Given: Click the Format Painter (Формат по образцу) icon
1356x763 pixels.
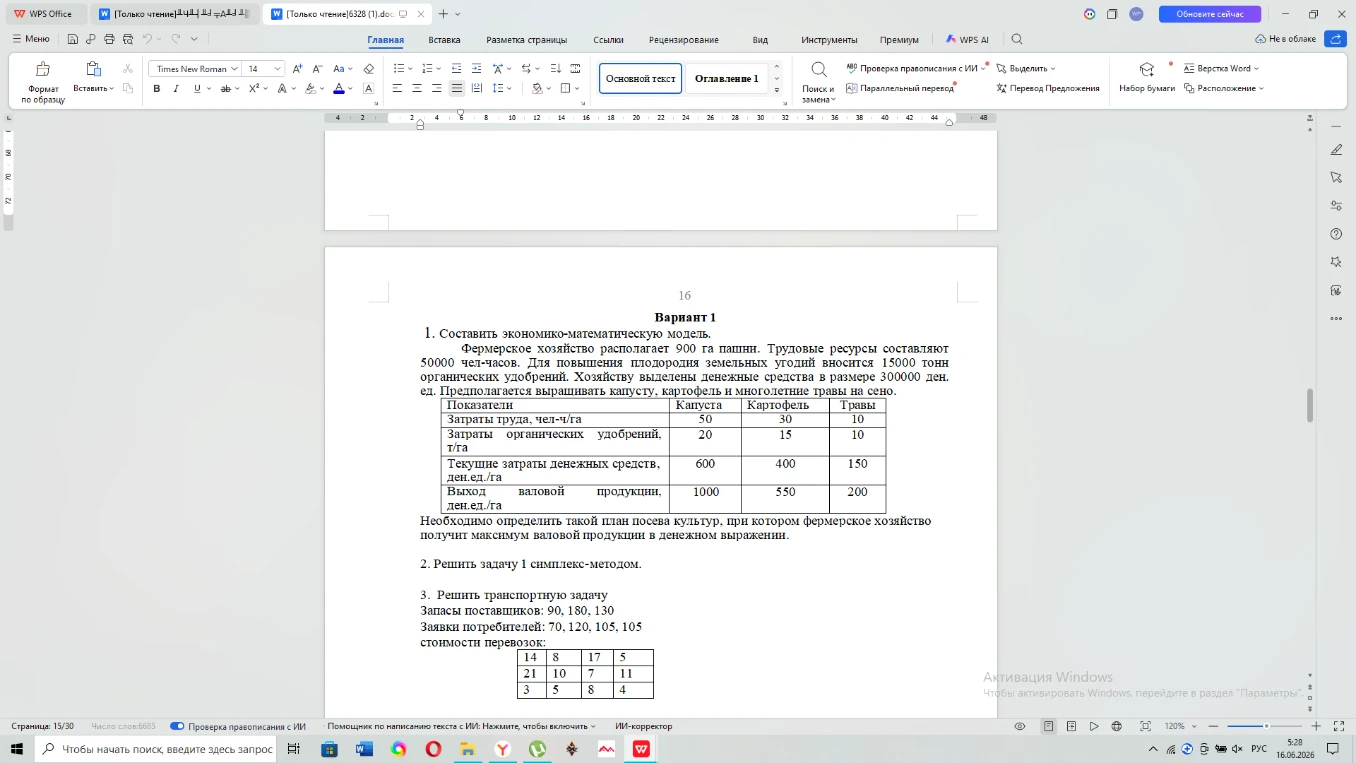Looking at the screenshot, I should point(43,69).
